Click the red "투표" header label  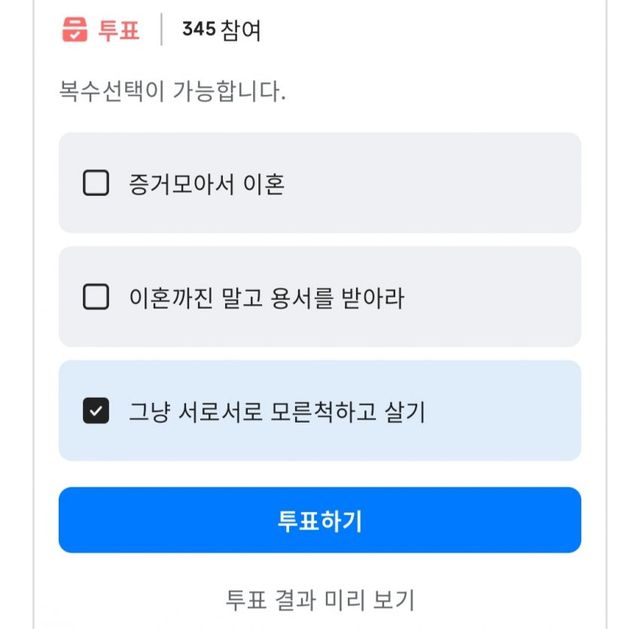pyautogui.click(x=119, y=30)
